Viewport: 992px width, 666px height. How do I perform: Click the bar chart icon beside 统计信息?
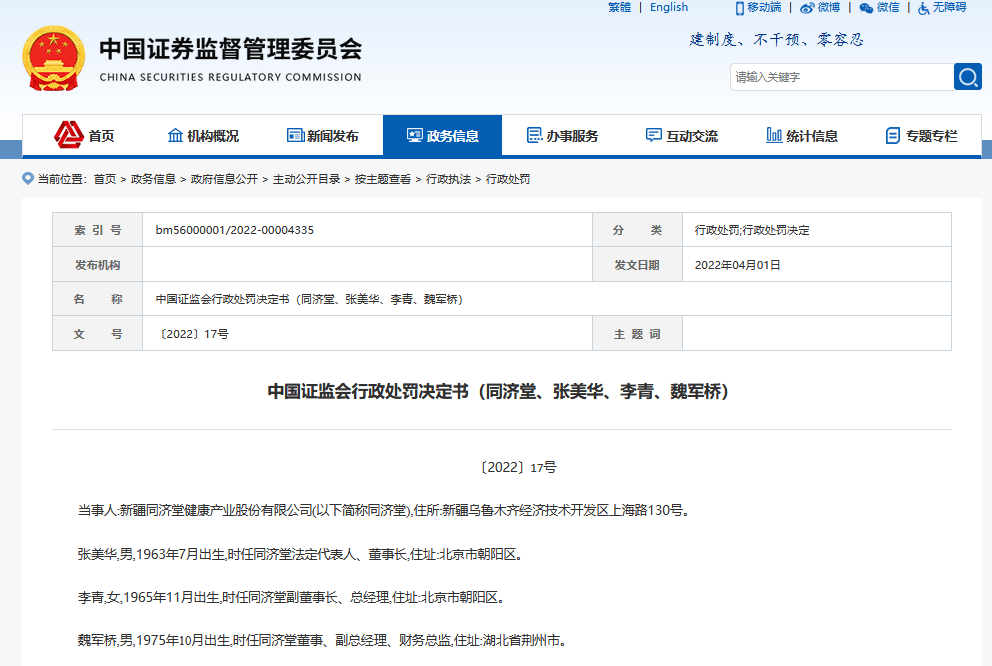click(x=774, y=135)
